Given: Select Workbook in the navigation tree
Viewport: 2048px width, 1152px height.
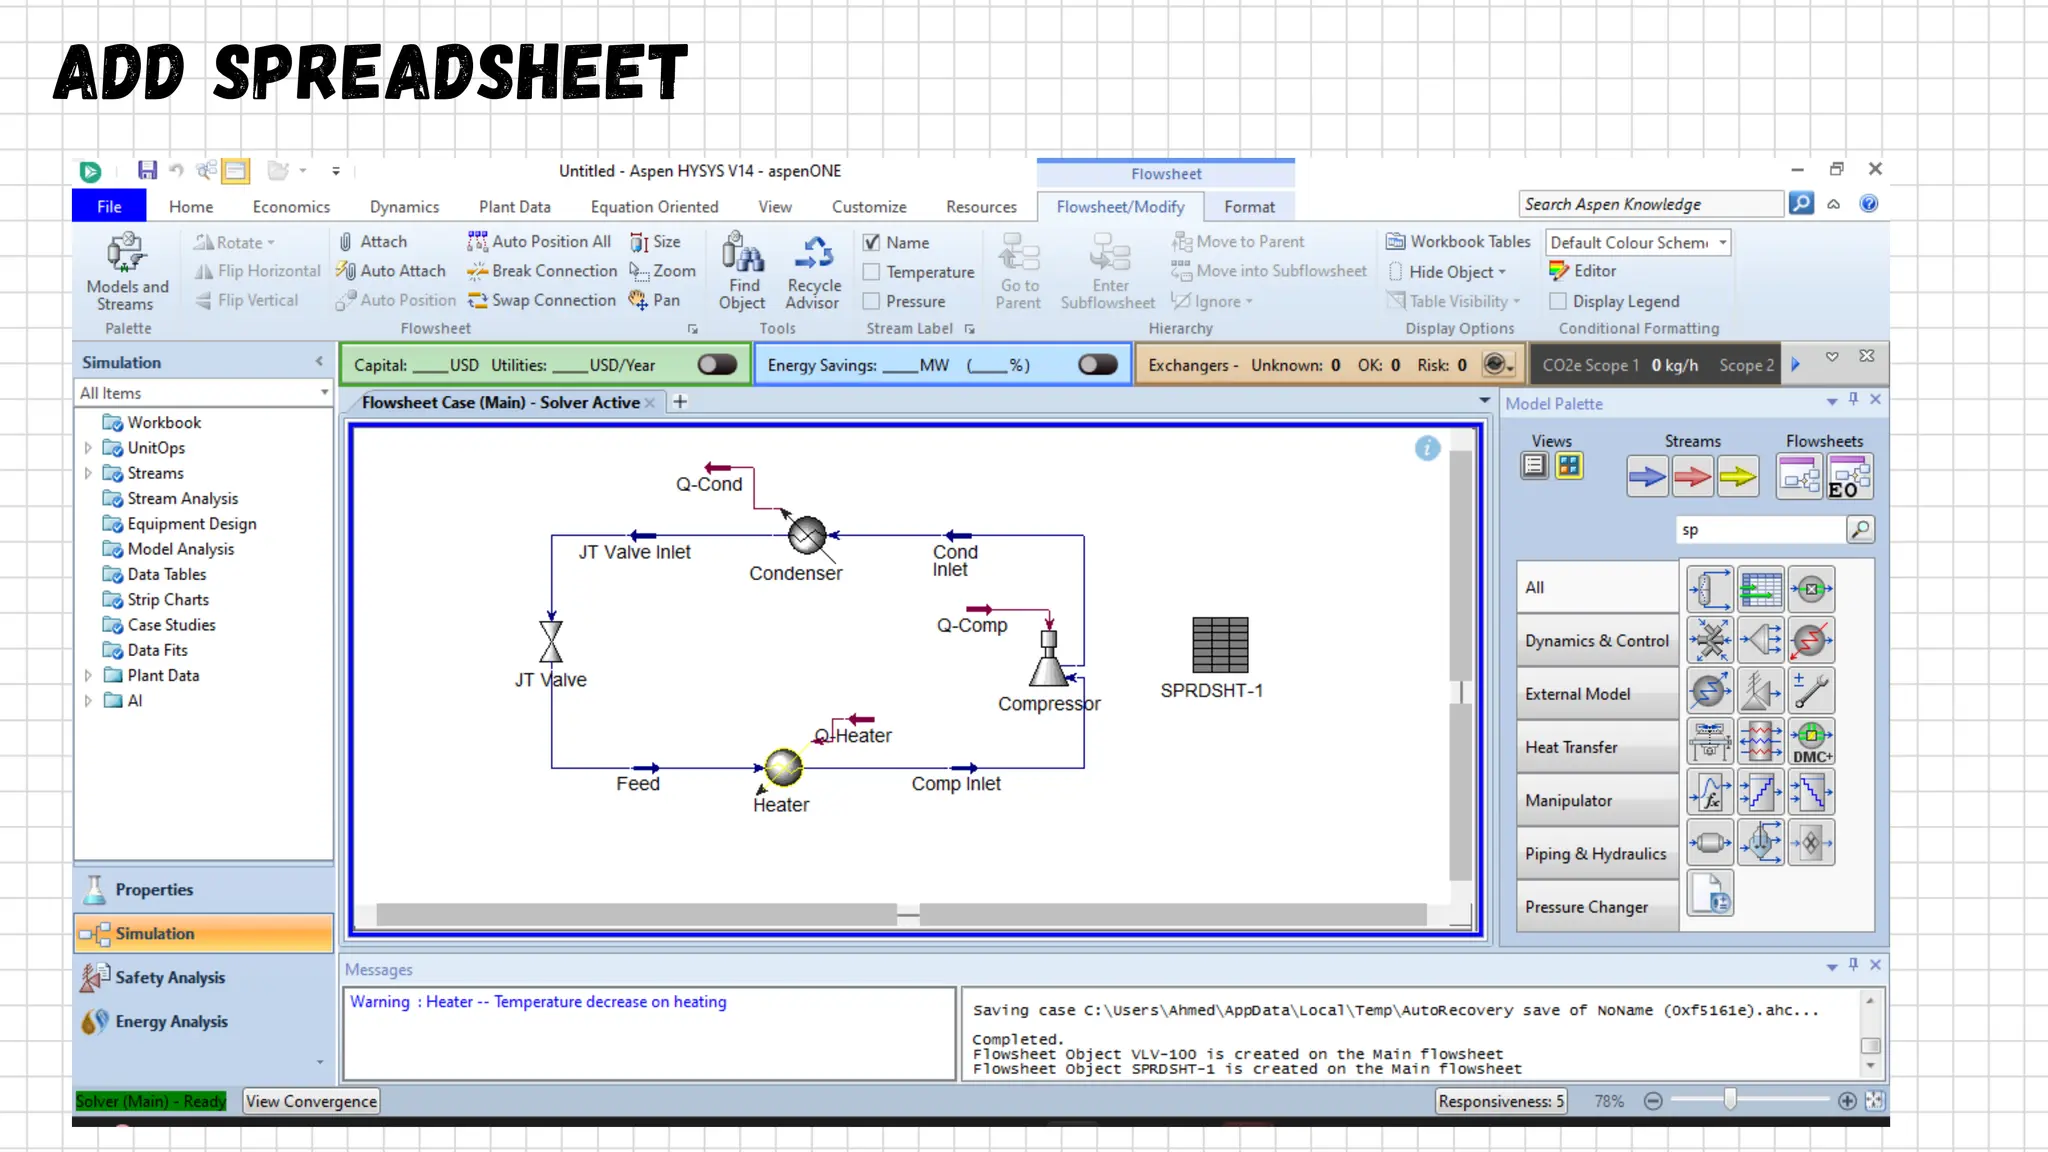Looking at the screenshot, I should [164, 422].
